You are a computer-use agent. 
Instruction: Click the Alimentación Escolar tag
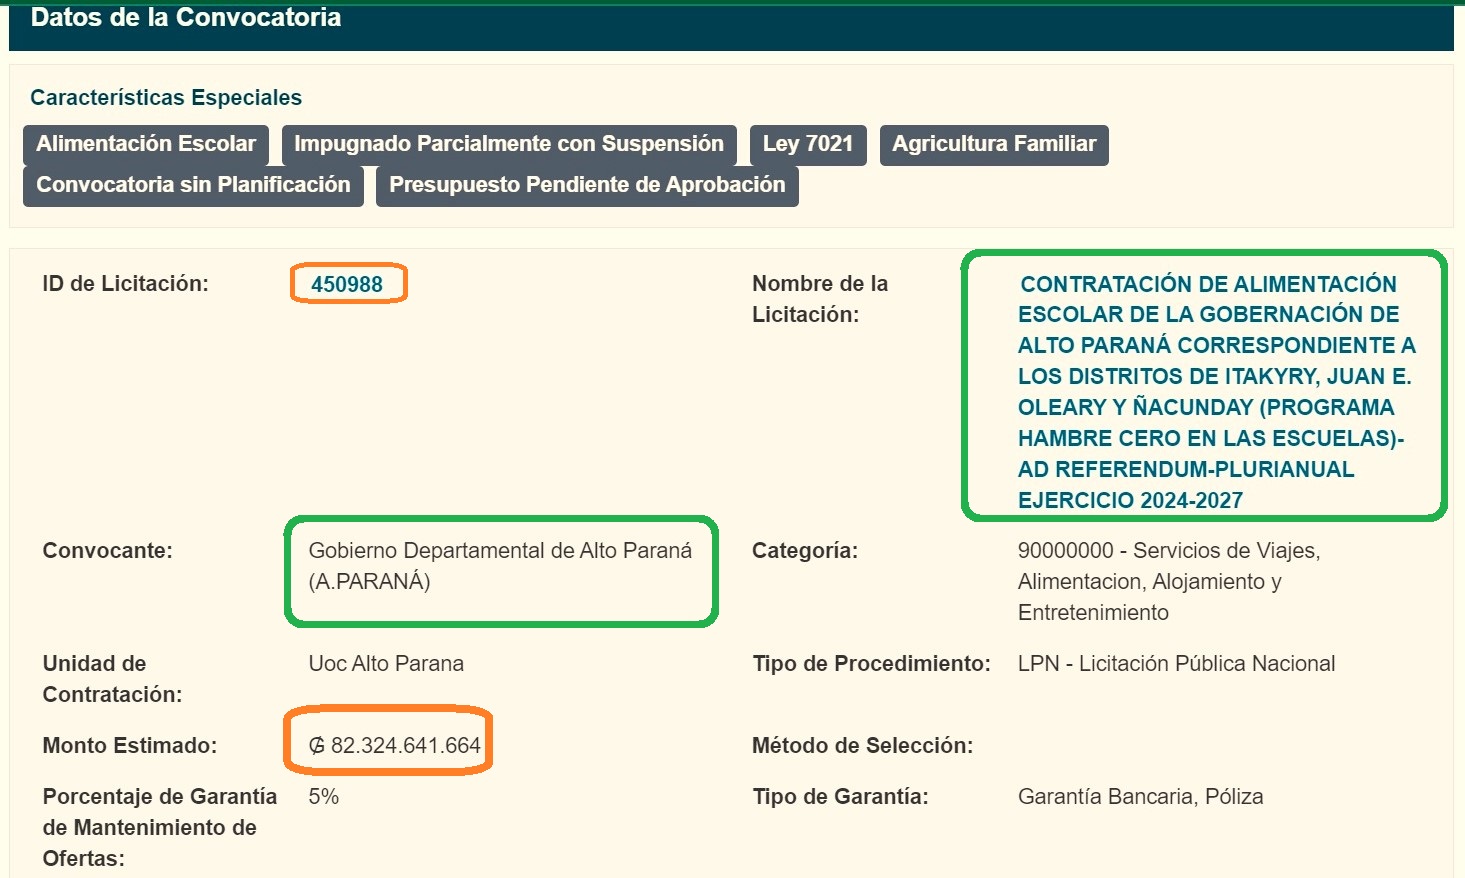click(146, 144)
